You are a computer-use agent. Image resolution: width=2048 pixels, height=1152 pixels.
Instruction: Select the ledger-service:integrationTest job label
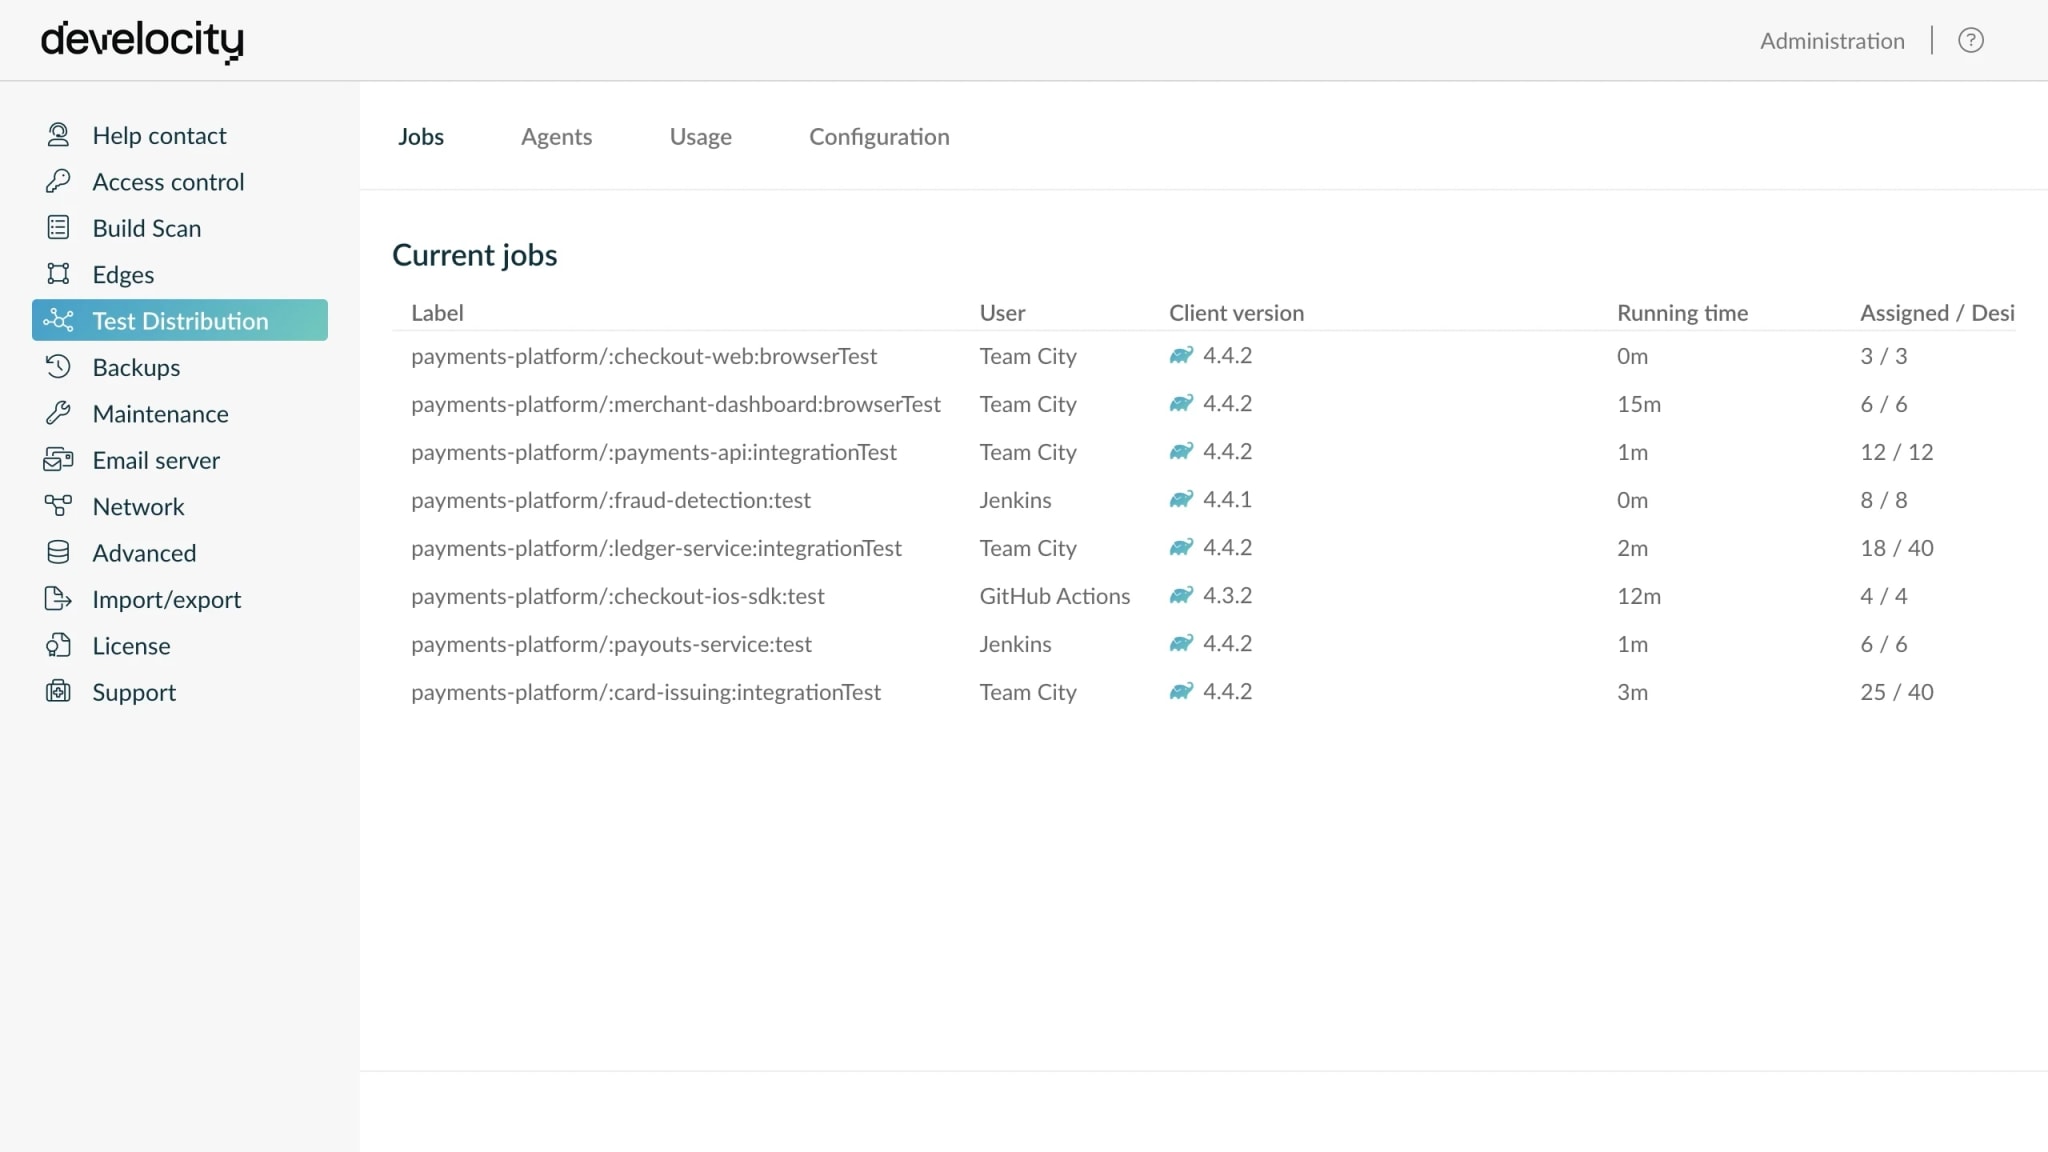(656, 548)
